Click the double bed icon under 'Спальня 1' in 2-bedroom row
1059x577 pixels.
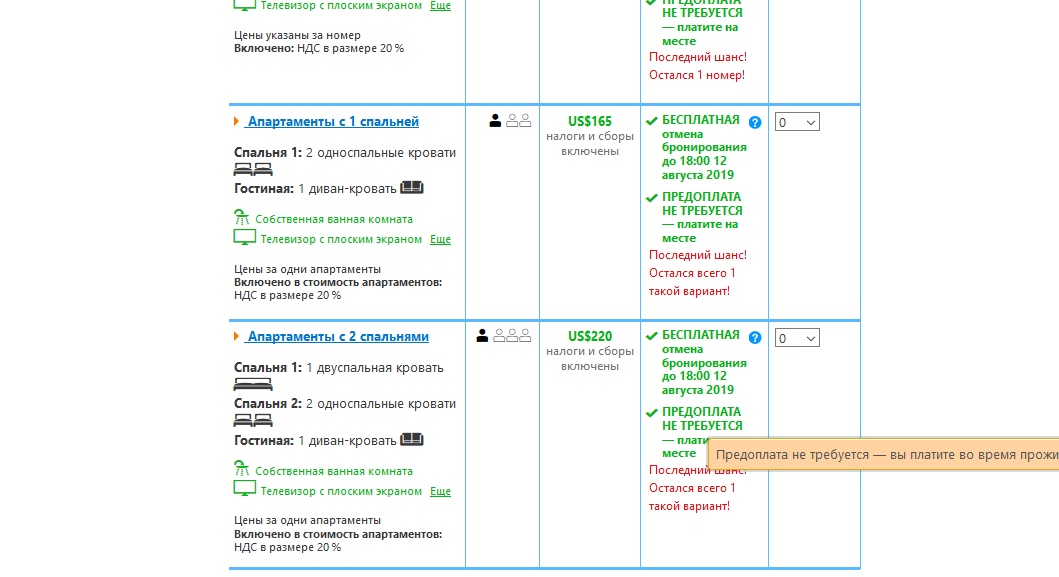click(x=253, y=384)
